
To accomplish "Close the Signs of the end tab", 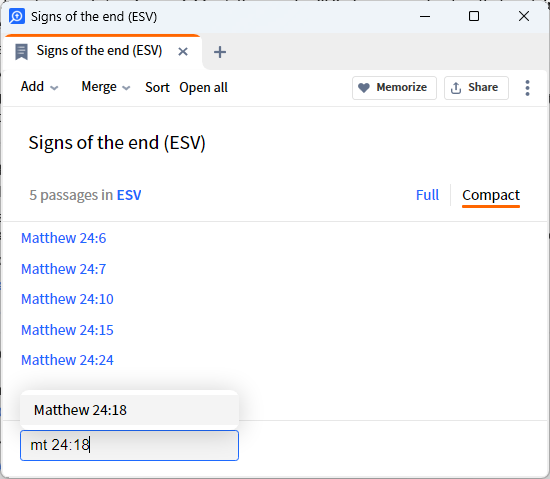I will pos(183,52).
